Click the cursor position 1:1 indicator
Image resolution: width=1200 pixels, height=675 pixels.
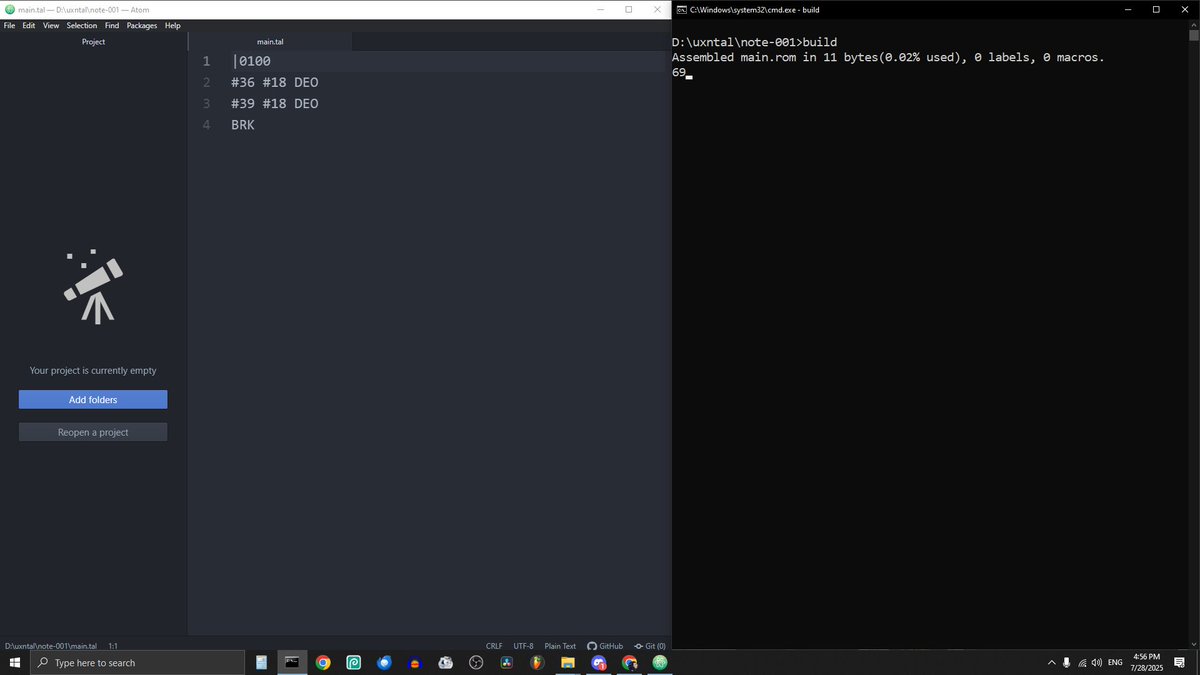[113, 646]
